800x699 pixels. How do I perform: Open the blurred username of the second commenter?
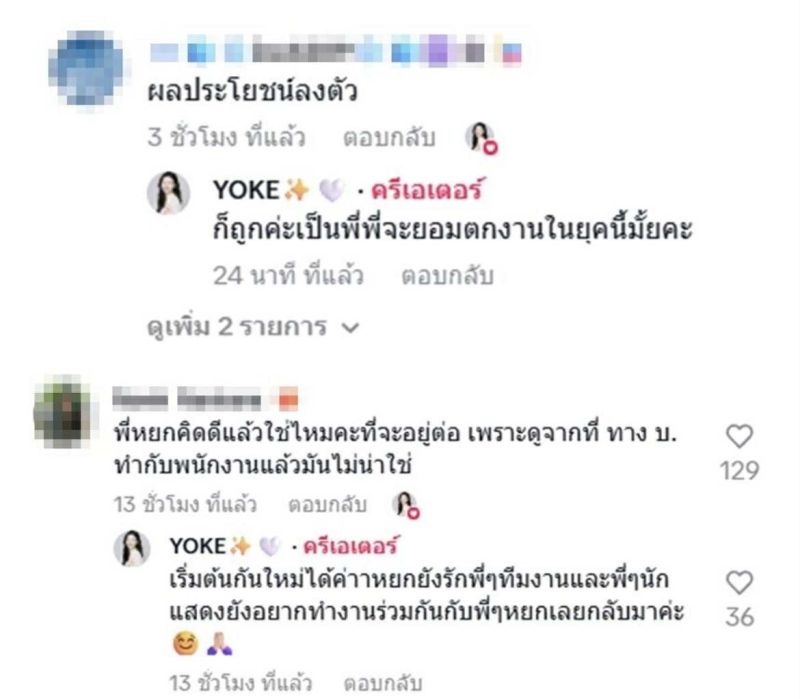point(205,398)
